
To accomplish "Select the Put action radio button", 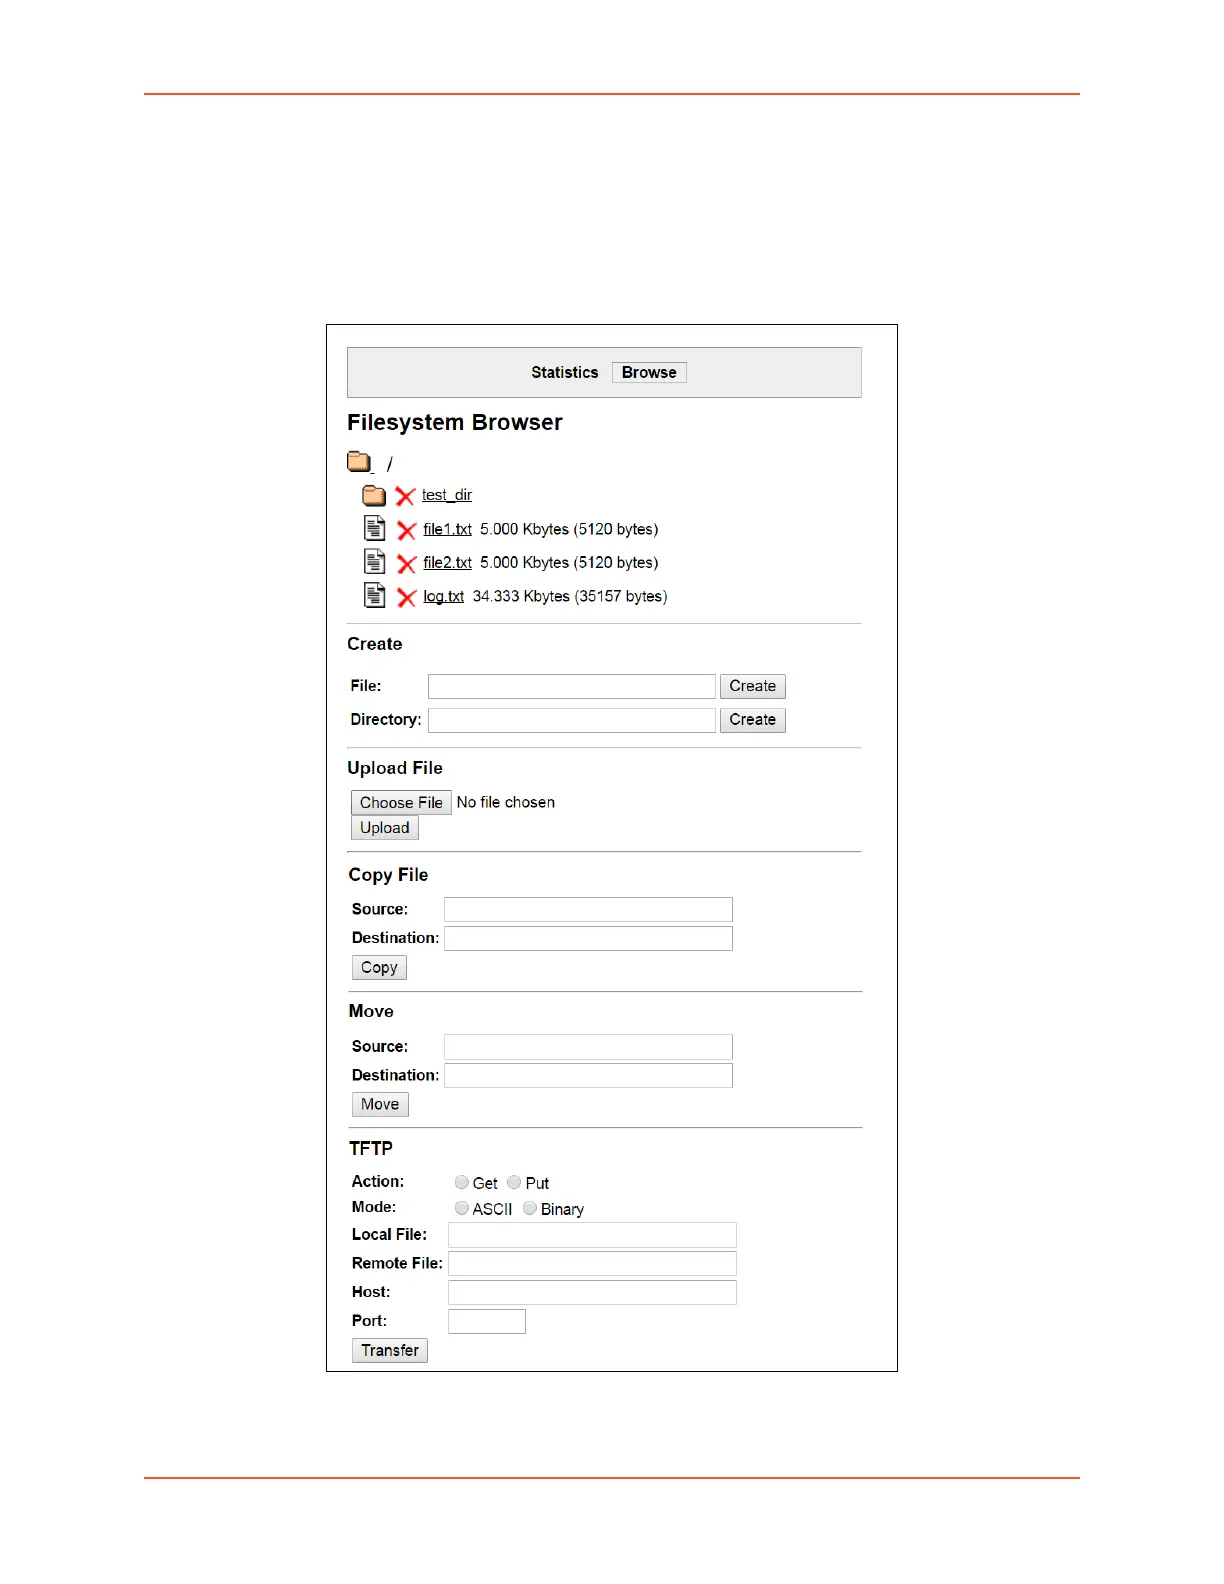I will pyautogui.click(x=514, y=1182).
